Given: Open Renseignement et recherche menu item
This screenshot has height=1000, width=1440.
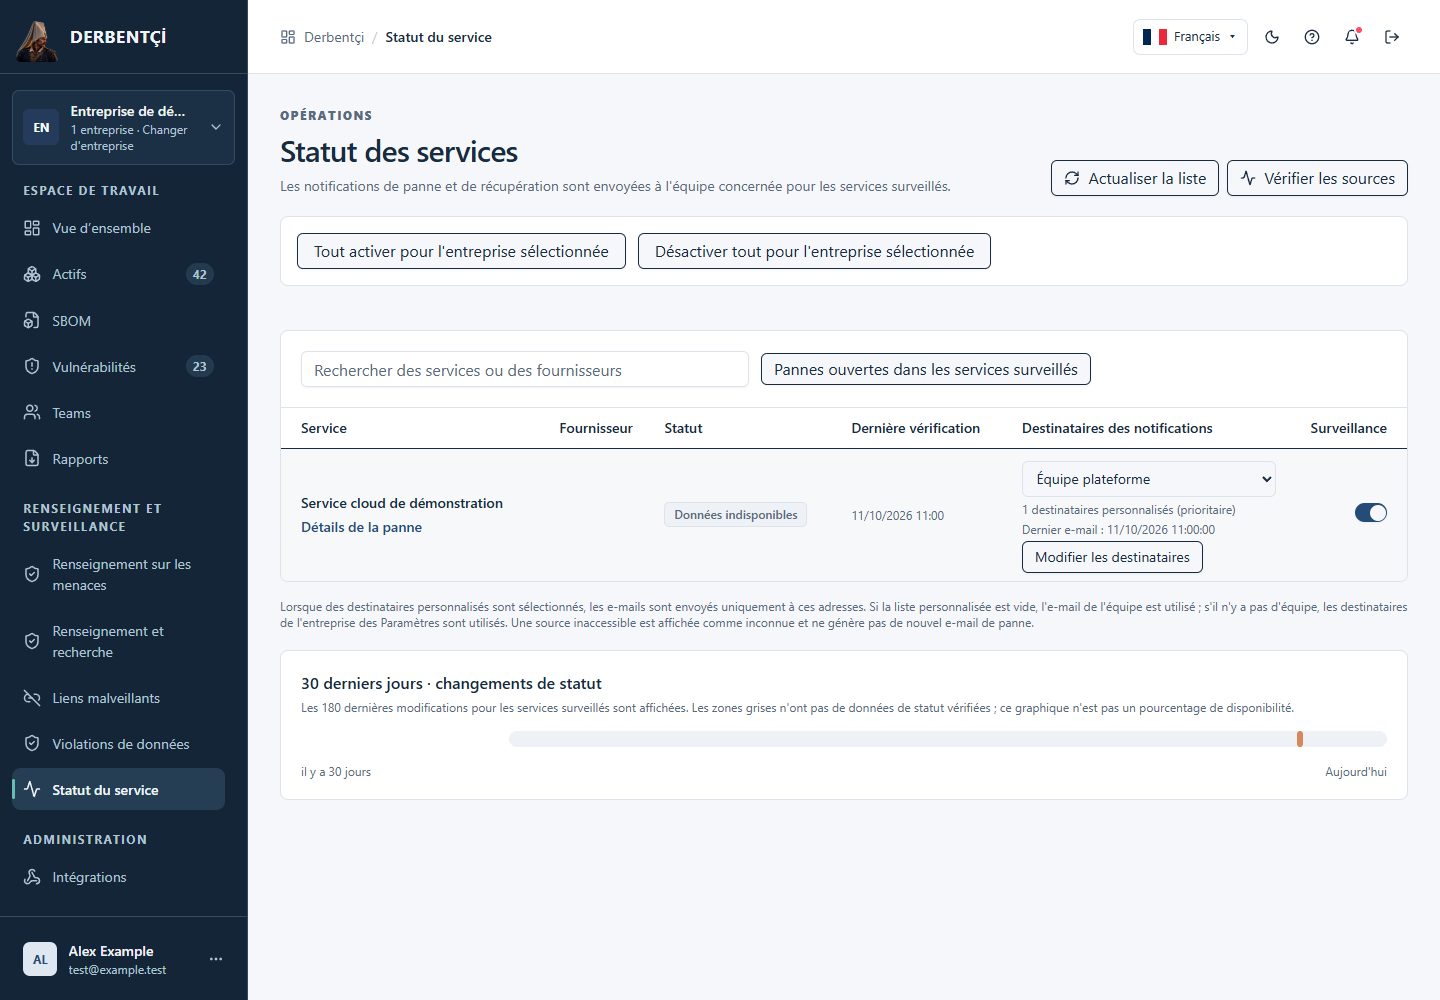Looking at the screenshot, I should 118,642.
